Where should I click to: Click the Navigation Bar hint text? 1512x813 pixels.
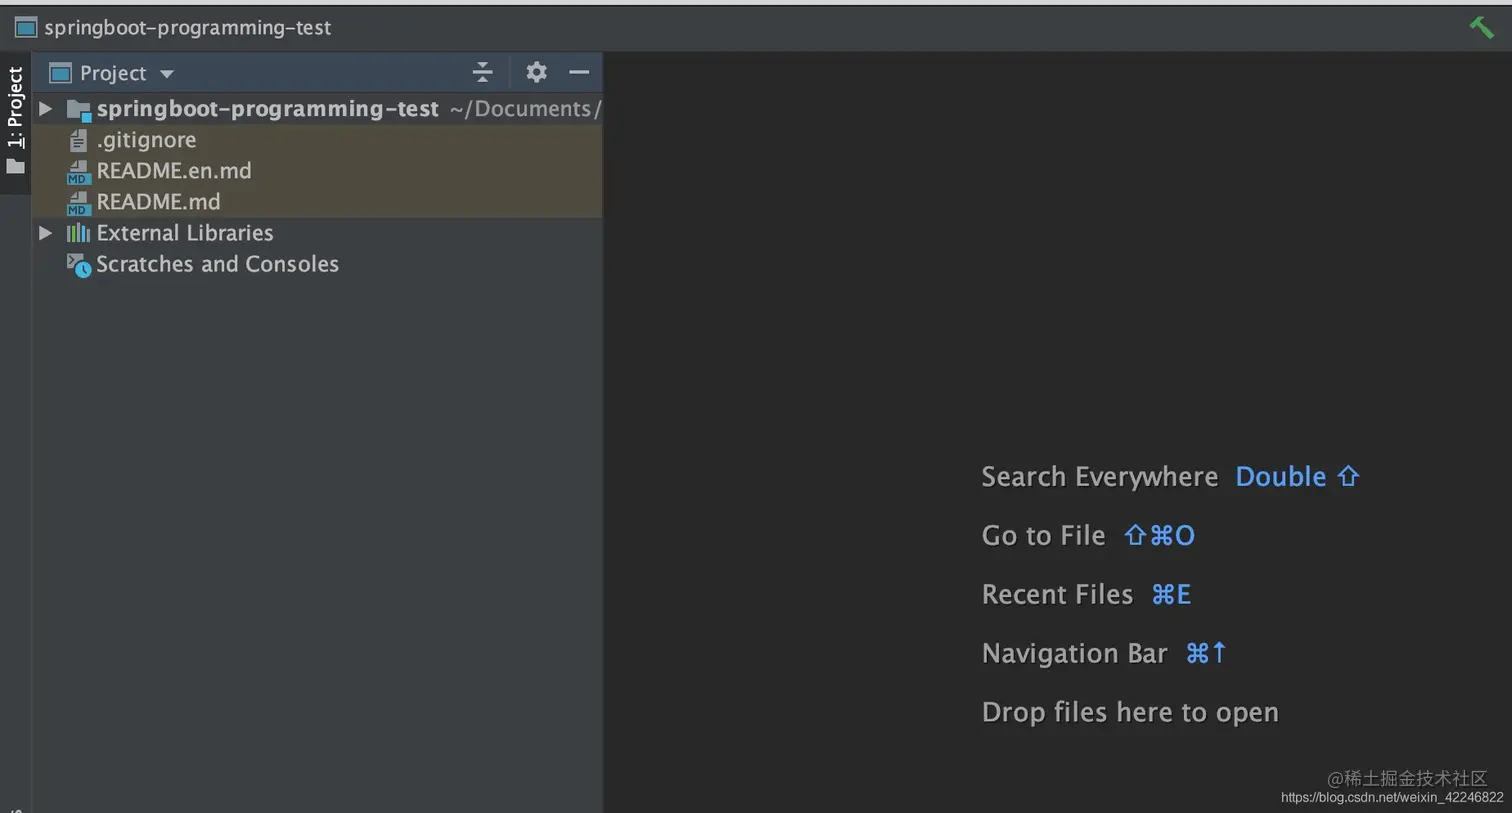pos(1074,653)
